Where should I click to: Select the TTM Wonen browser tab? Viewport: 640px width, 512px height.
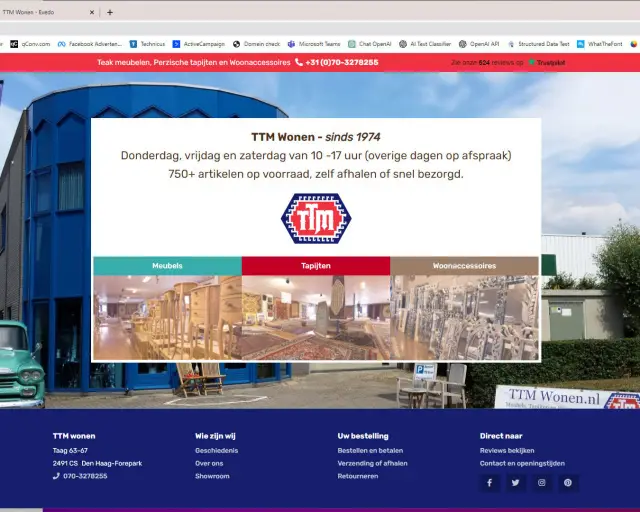point(45,12)
